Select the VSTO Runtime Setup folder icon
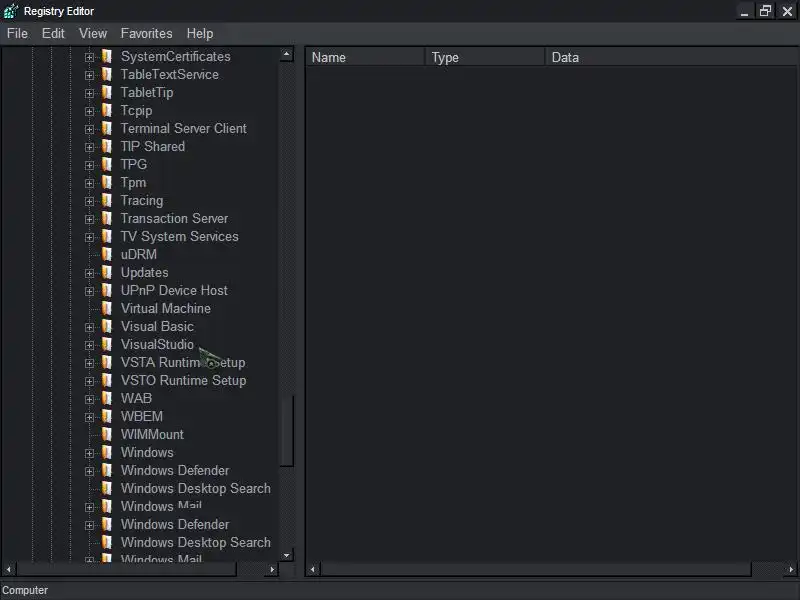Screen dimensions: 800x600 (x=107, y=381)
